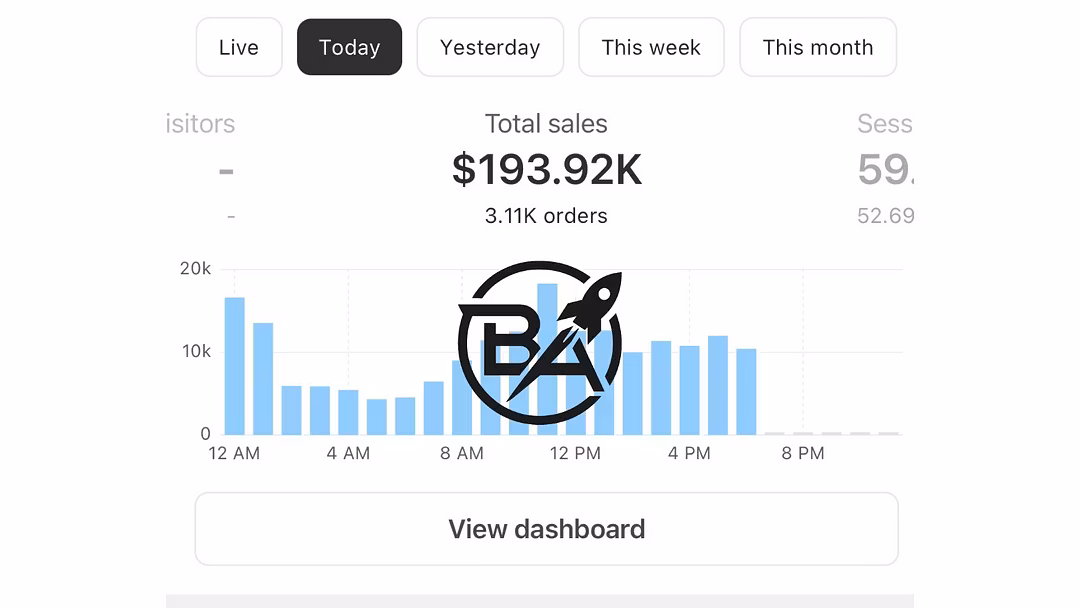
Task: Click the BA rocket logo icon
Action: click(x=540, y=341)
